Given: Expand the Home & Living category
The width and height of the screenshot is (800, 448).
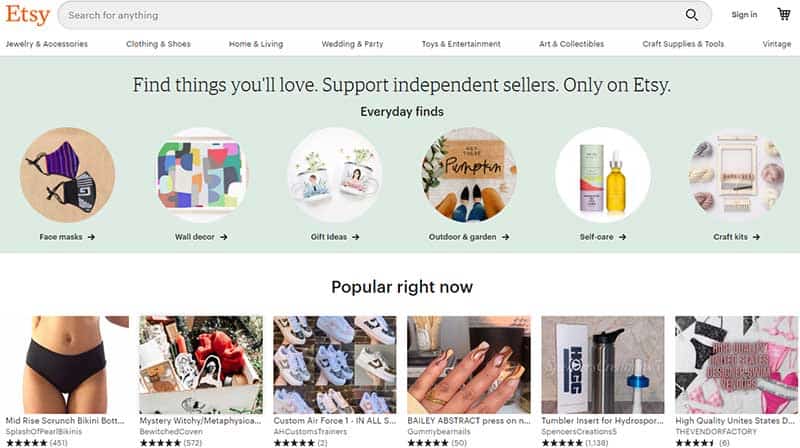Looking at the screenshot, I should 256,44.
